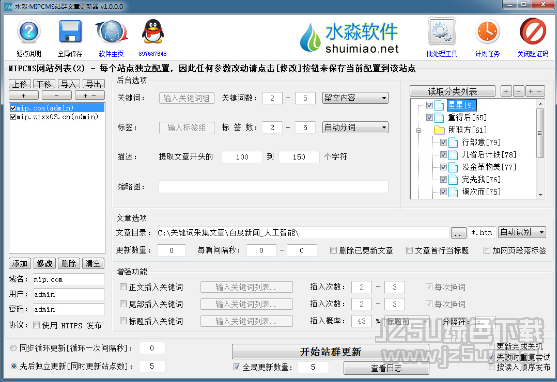This screenshot has height=382, width=557.
Task: Select the second site row in list
Action: click(57, 117)
